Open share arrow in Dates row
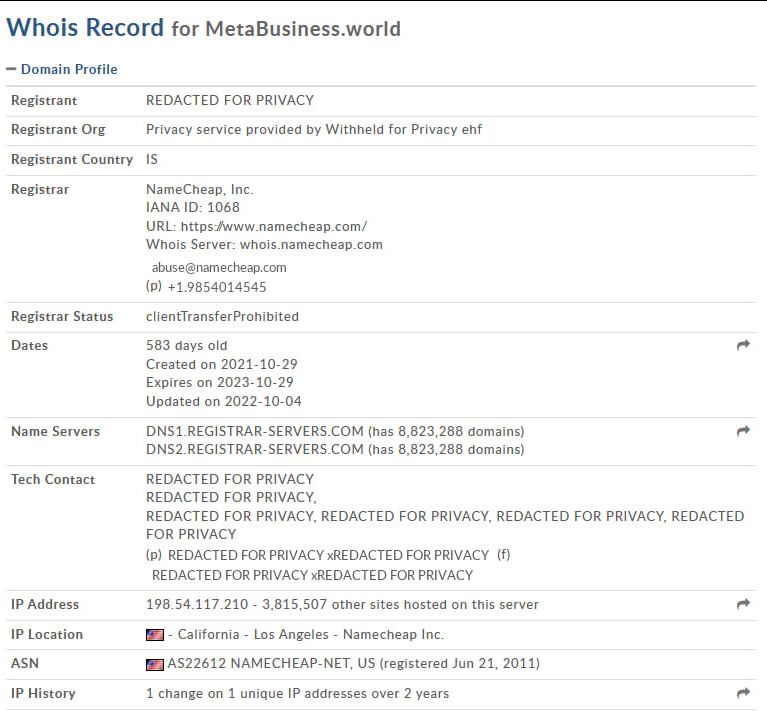Image resolution: width=767 pixels, height=711 pixels. (x=743, y=345)
